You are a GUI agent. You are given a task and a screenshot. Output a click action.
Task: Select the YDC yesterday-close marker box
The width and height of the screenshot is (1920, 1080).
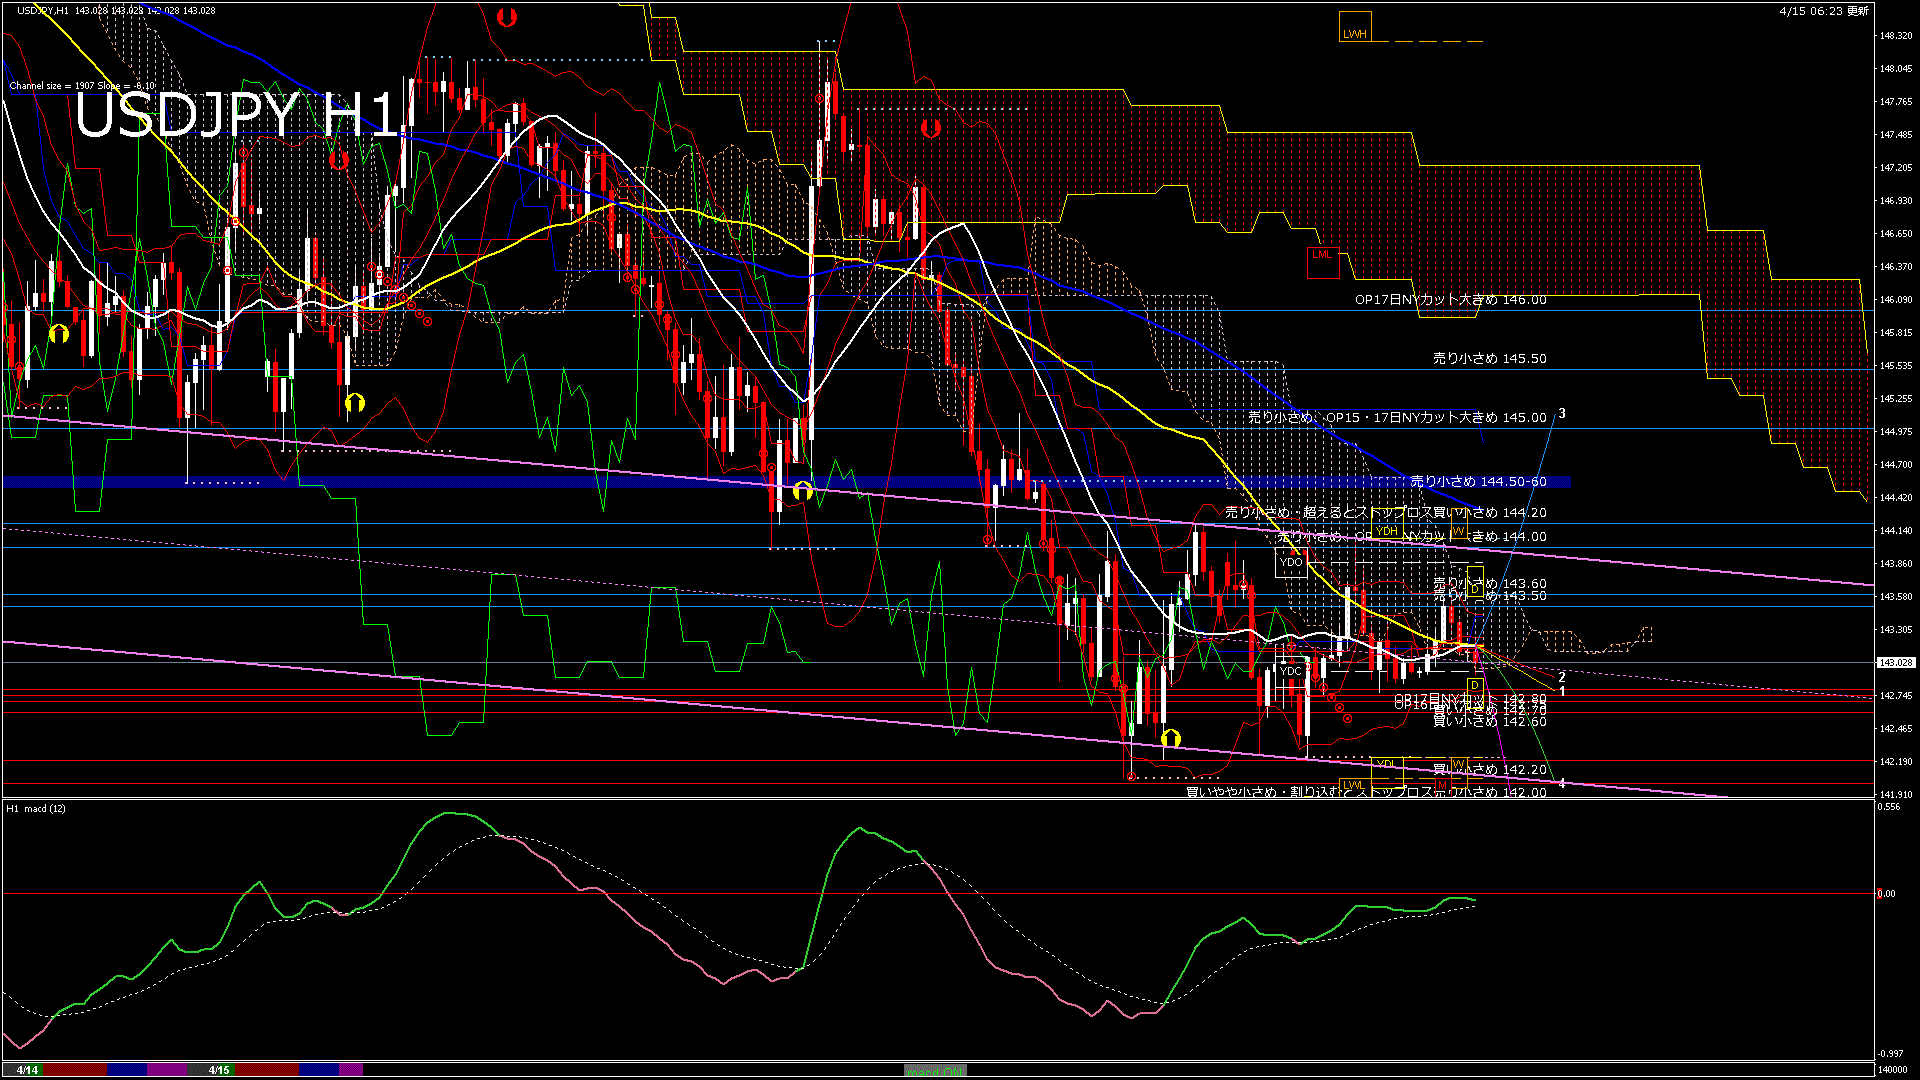click(1291, 671)
